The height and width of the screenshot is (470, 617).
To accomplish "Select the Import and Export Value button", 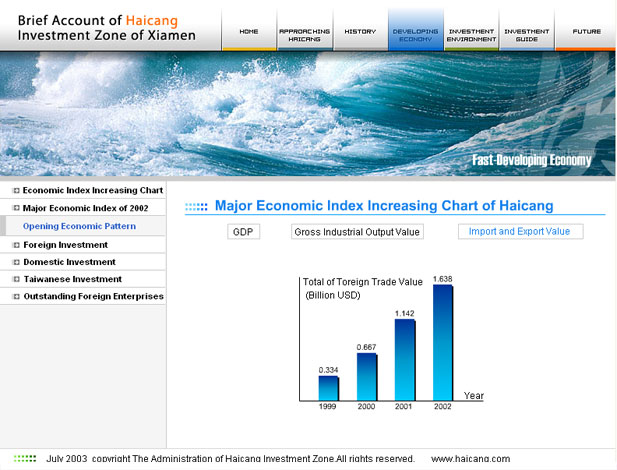I will point(520,232).
